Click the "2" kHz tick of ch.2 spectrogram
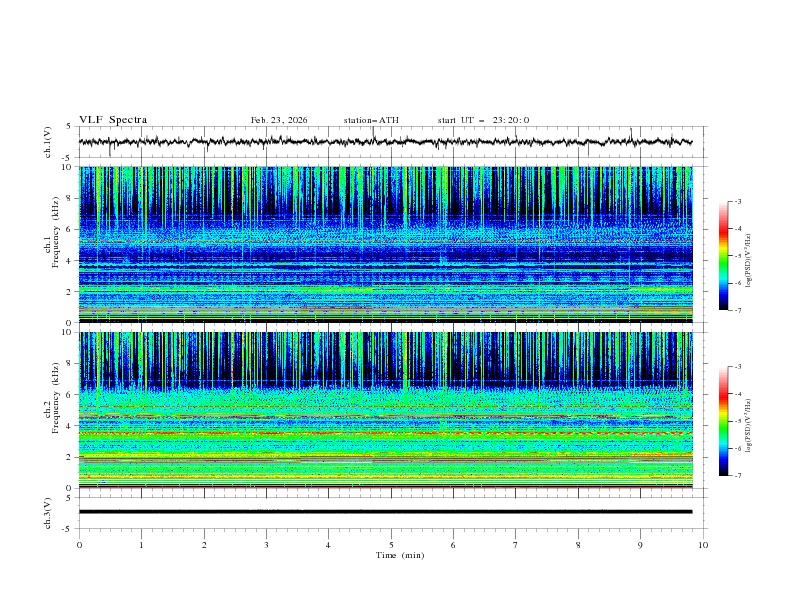The image size is (792, 612). (70, 457)
